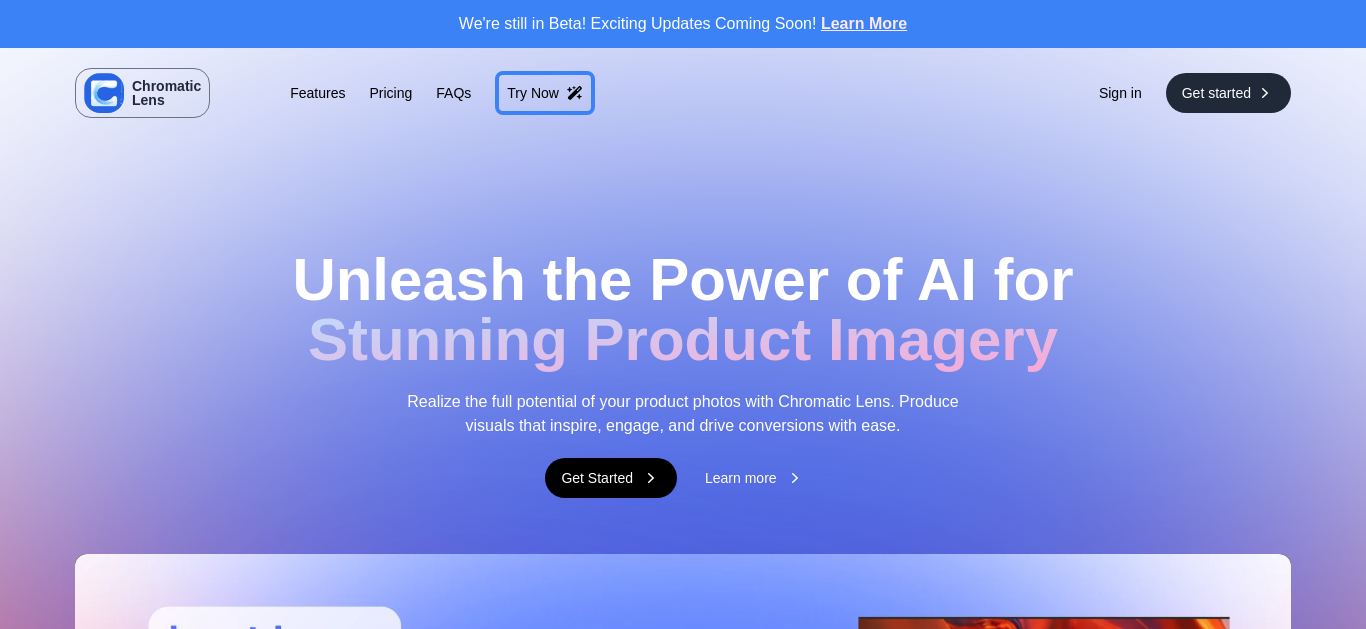Viewport: 1366px width, 629px height.
Task: Click the black Get Started hero button
Action: (611, 478)
